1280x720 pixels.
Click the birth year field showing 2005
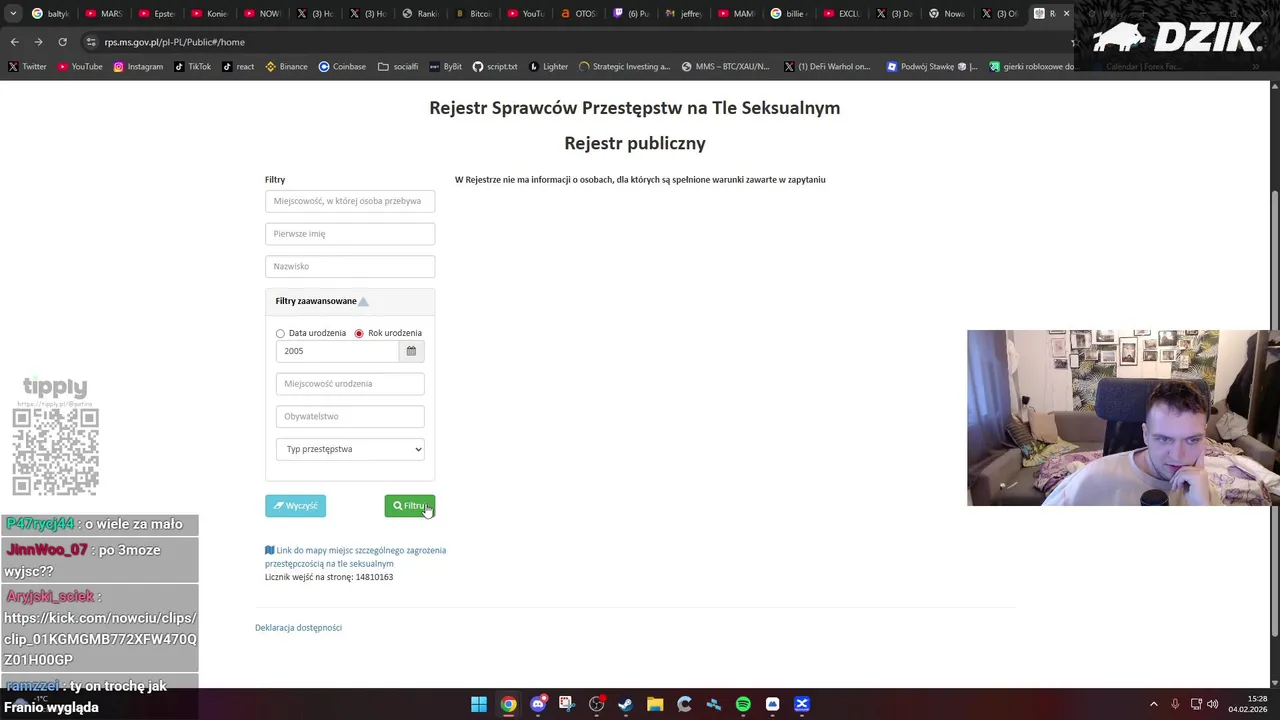pos(337,351)
